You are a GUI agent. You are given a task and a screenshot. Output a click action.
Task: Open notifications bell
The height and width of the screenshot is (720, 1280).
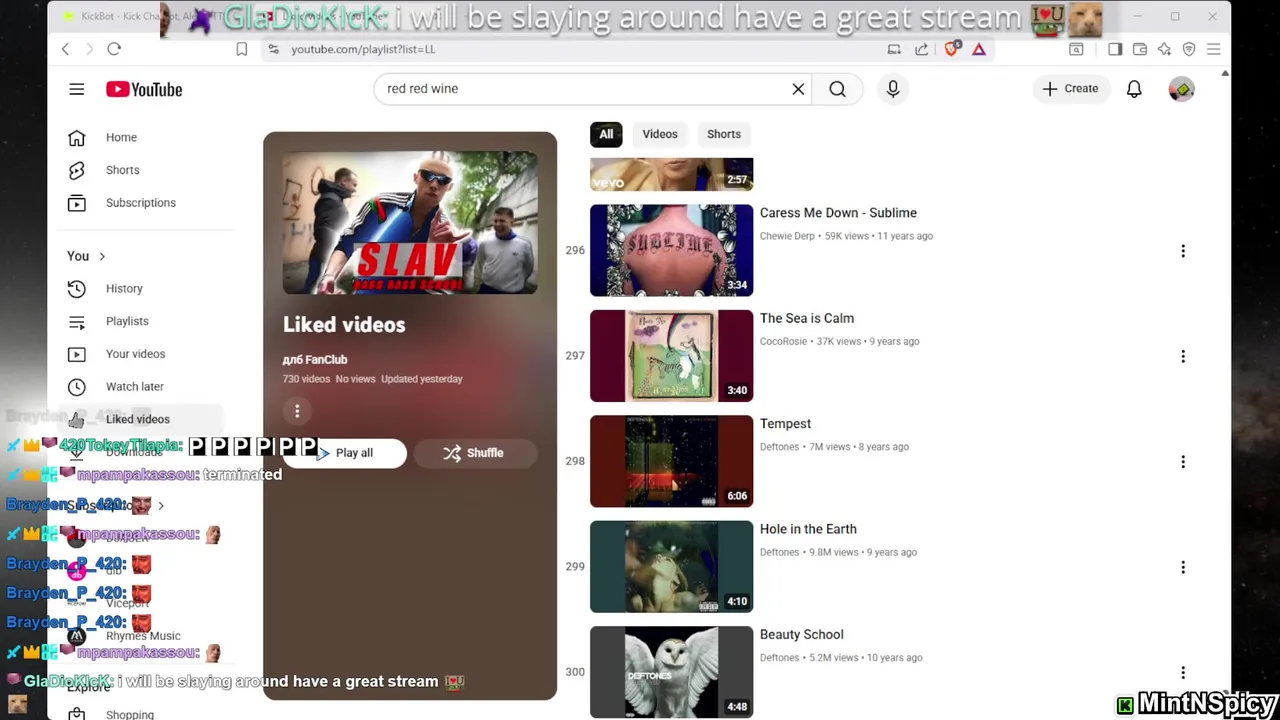pos(1134,89)
